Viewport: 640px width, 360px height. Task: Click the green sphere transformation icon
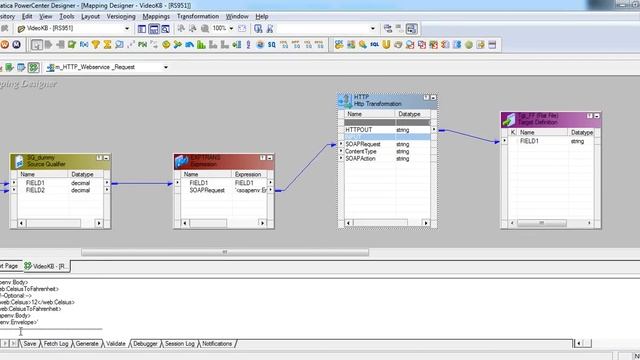point(469,44)
